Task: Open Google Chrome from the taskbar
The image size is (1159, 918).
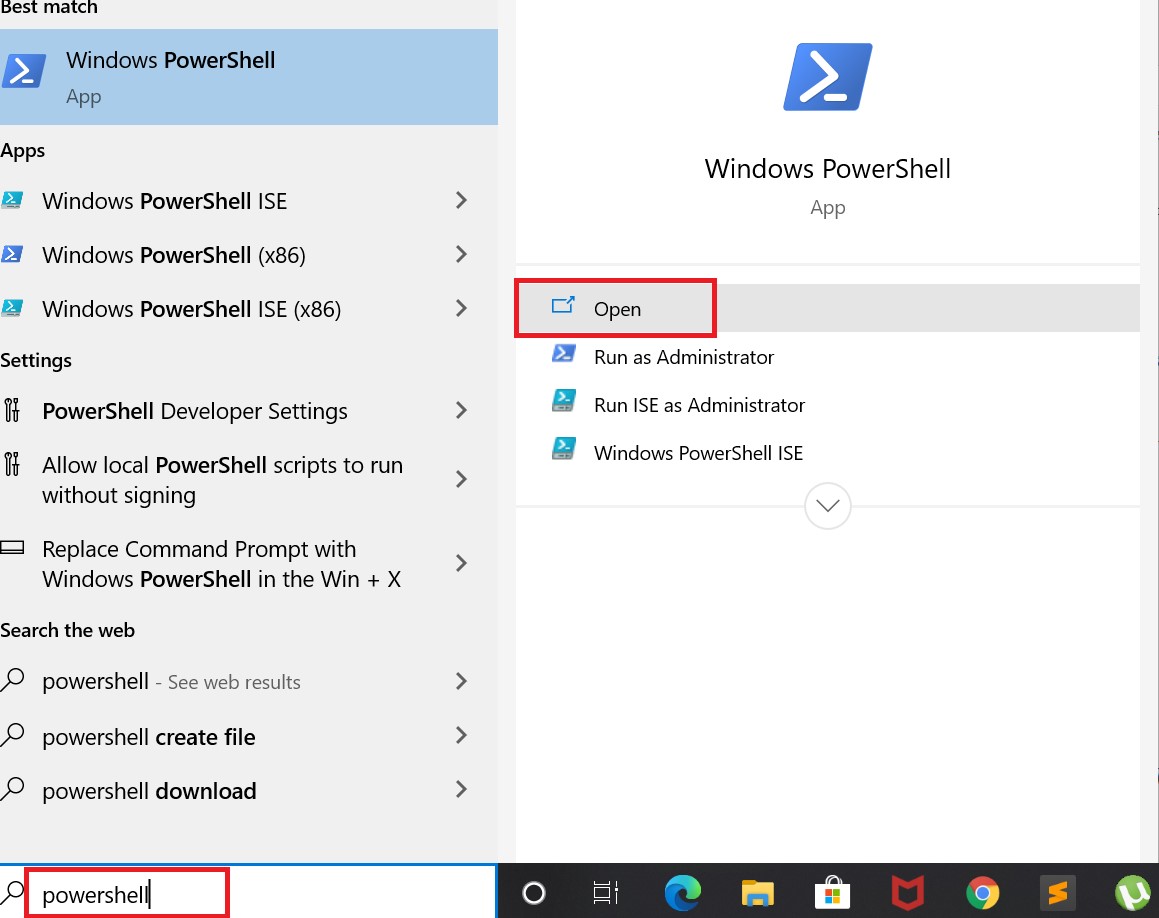Action: coord(982,893)
